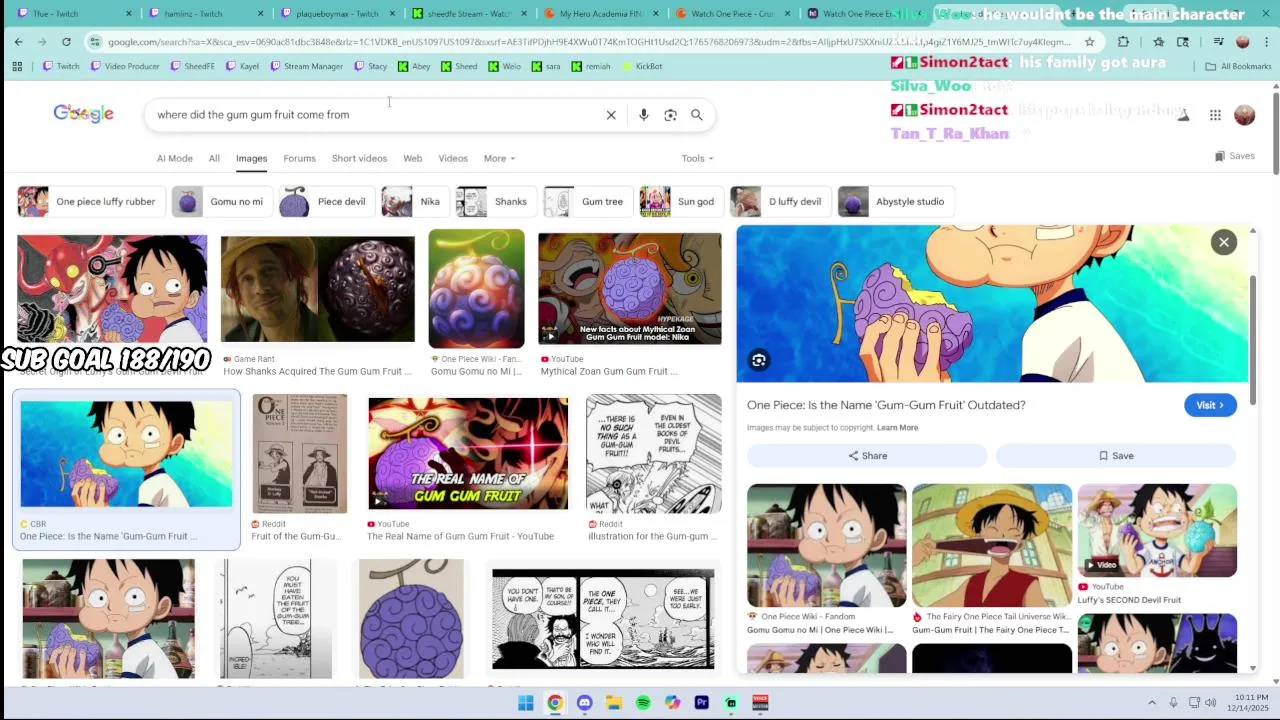Switch to the Videos tab

(x=453, y=158)
